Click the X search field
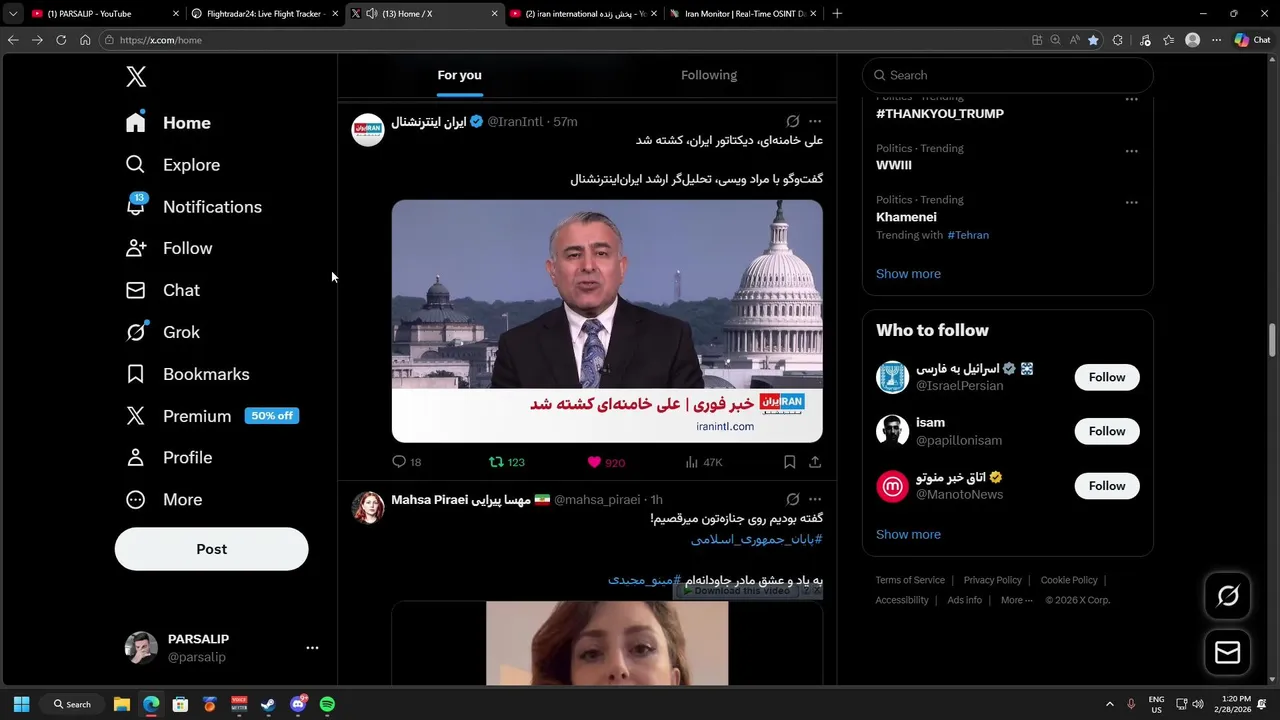The image size is (1280, 720). [1008, 75]
